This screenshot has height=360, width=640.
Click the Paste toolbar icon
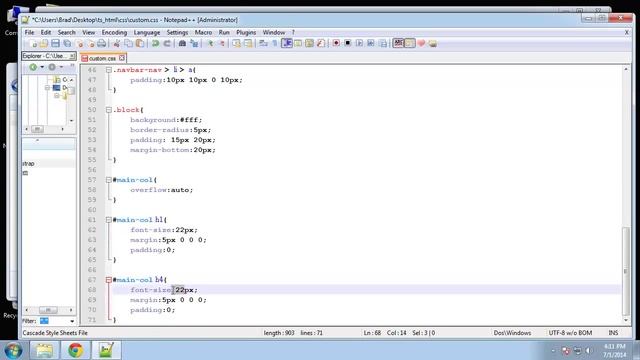(x=140, y=43)
